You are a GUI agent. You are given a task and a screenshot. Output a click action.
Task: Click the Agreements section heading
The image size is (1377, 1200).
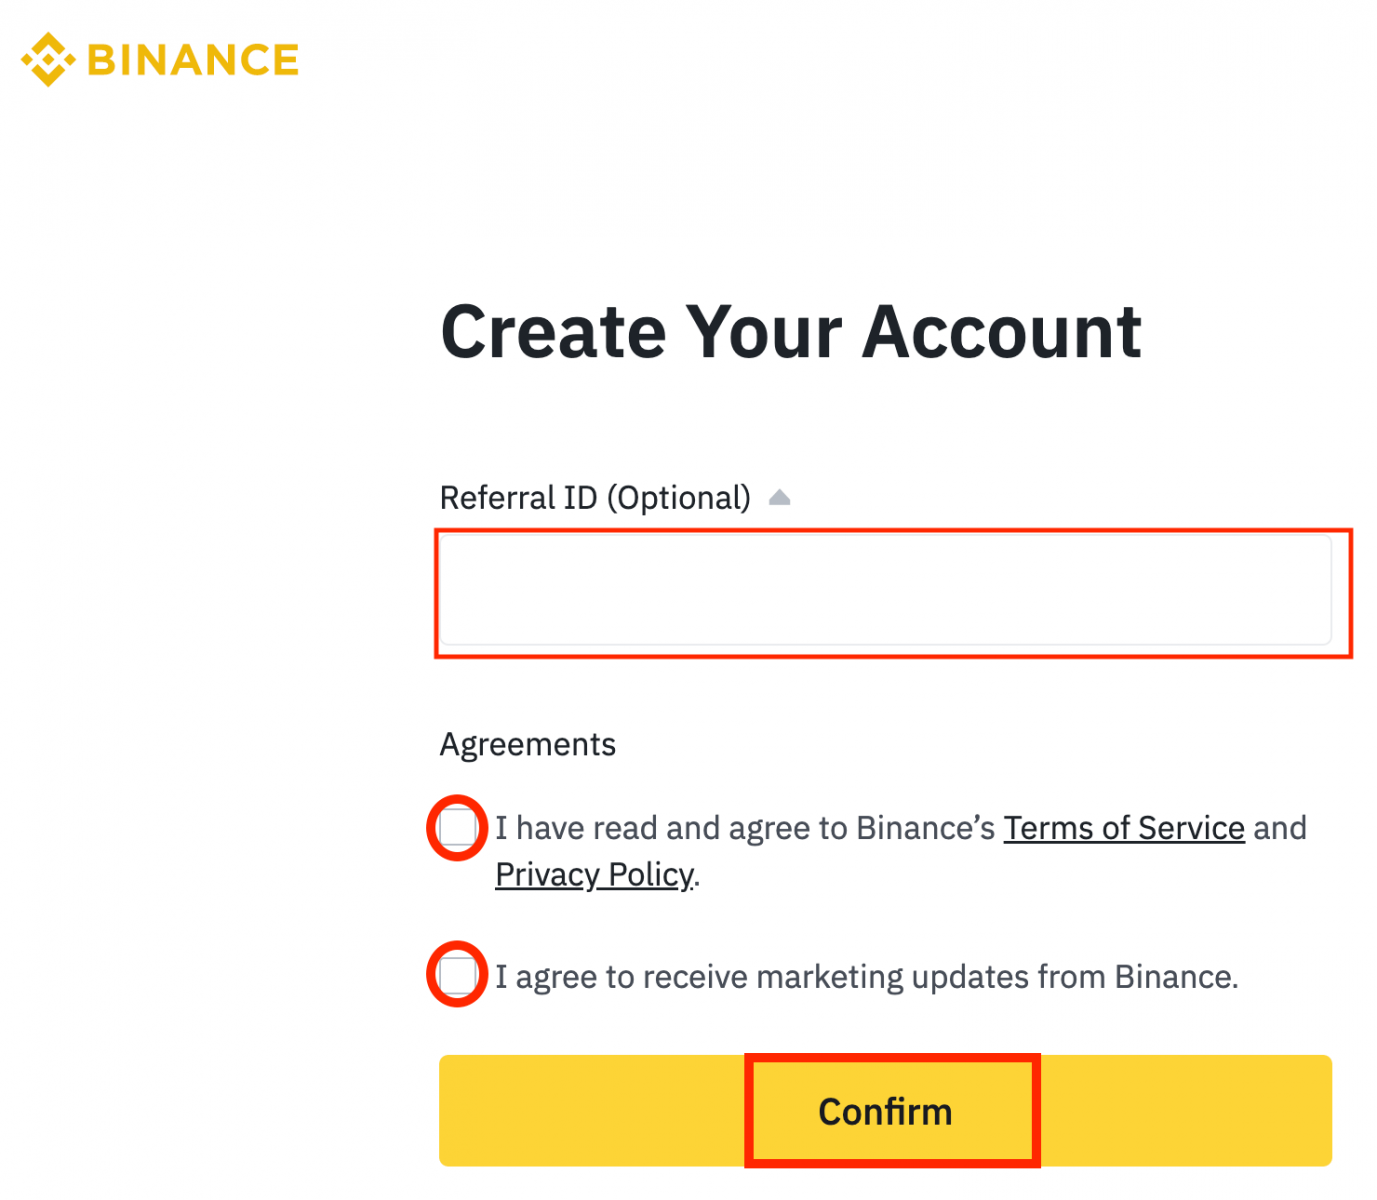[527, 744]
